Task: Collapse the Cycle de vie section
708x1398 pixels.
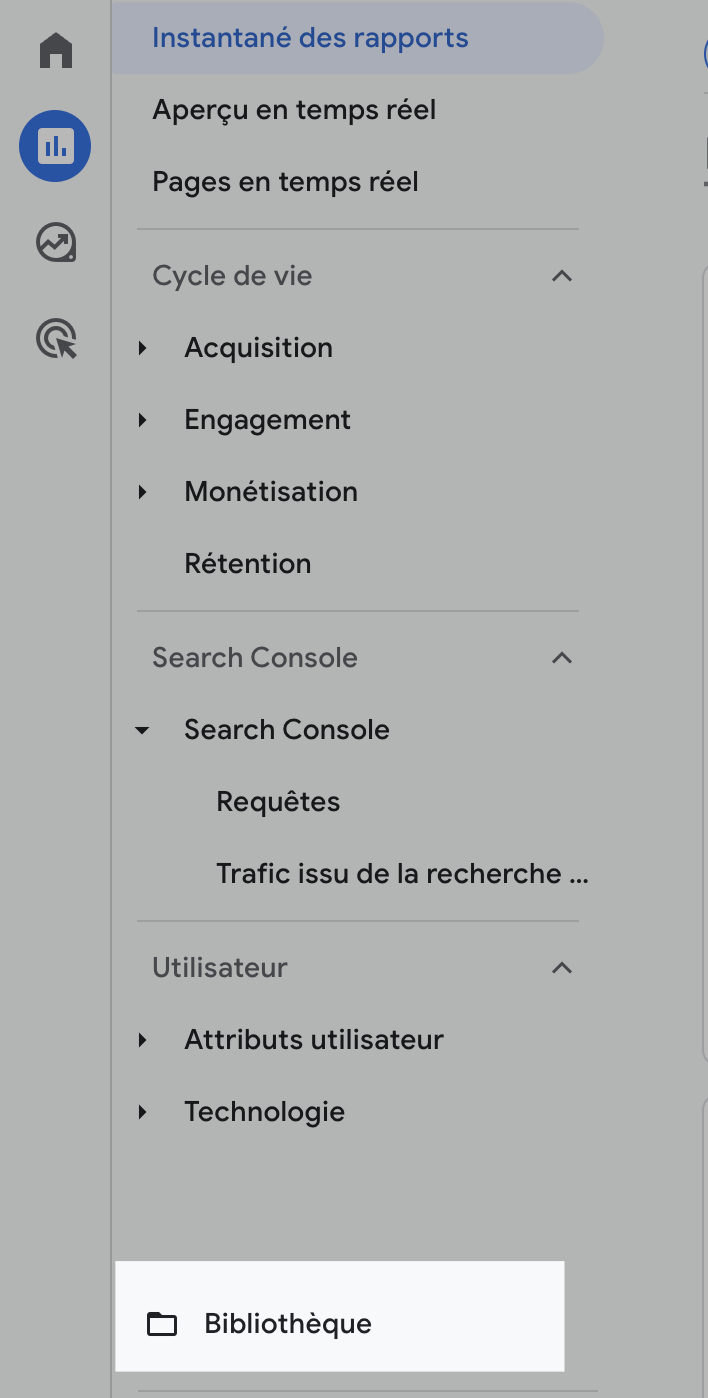Action: pyautogui.click(x=562, y=276)
